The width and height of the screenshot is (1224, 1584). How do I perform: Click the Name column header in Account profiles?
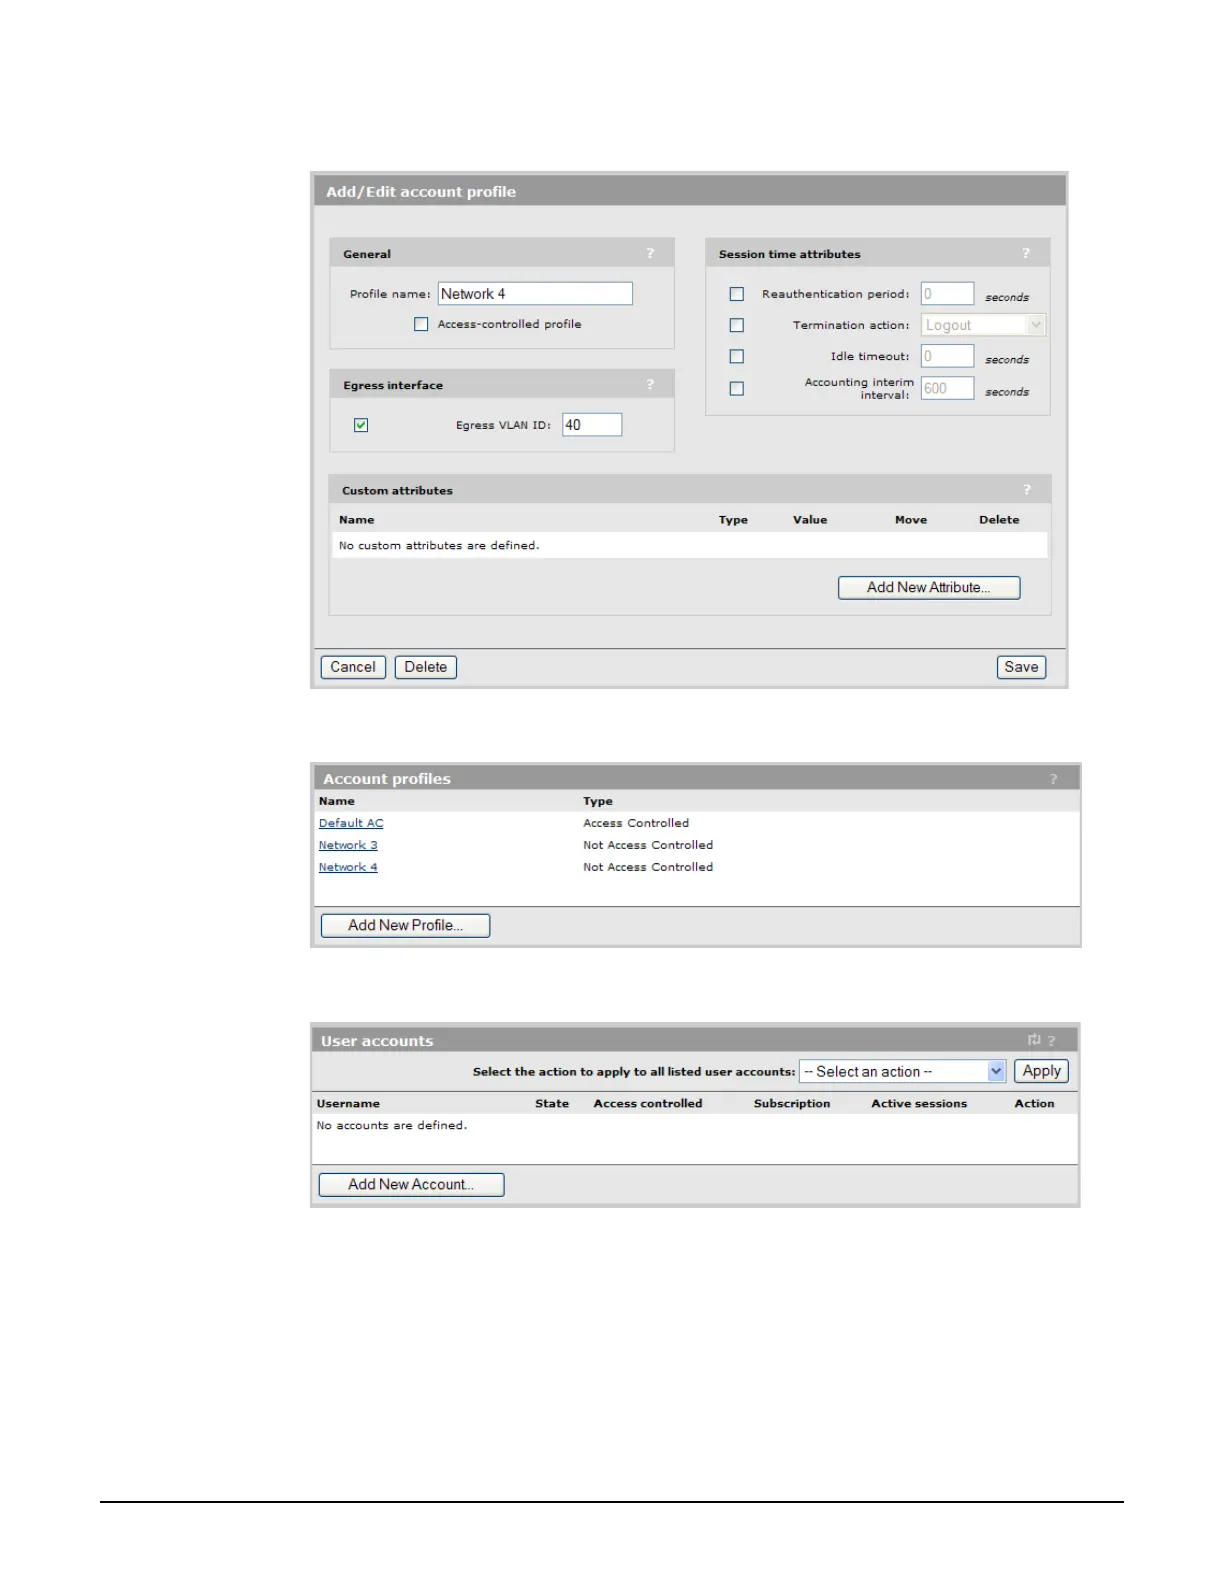click(337, 801)
